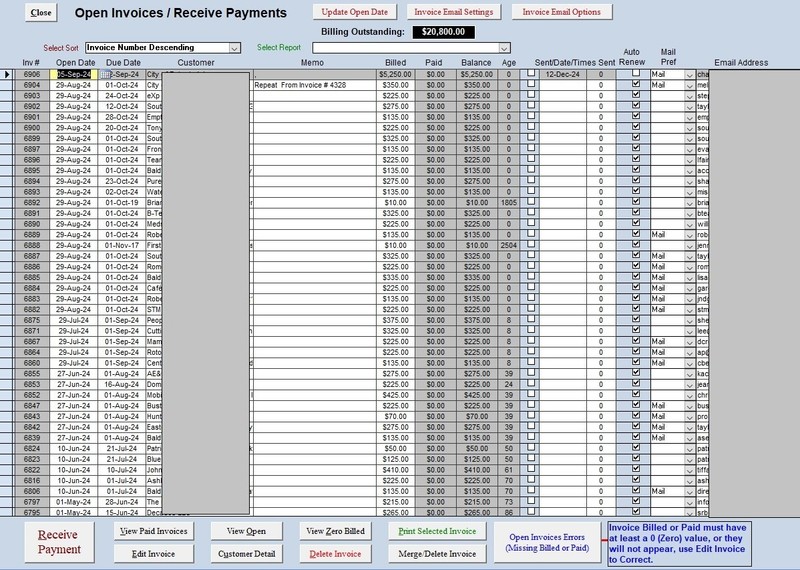The height and width of the screenshot is (570, 800).
Task: Check the Sent checkbox for invoice 6906
Action: pos(531,73)
